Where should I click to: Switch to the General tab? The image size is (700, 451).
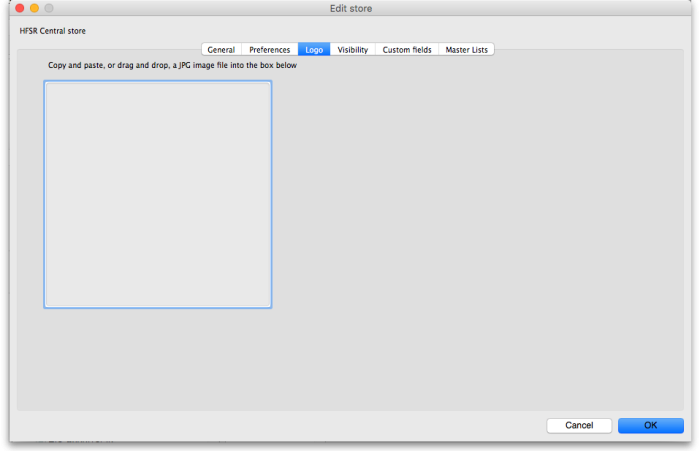[x=221, y=49]
